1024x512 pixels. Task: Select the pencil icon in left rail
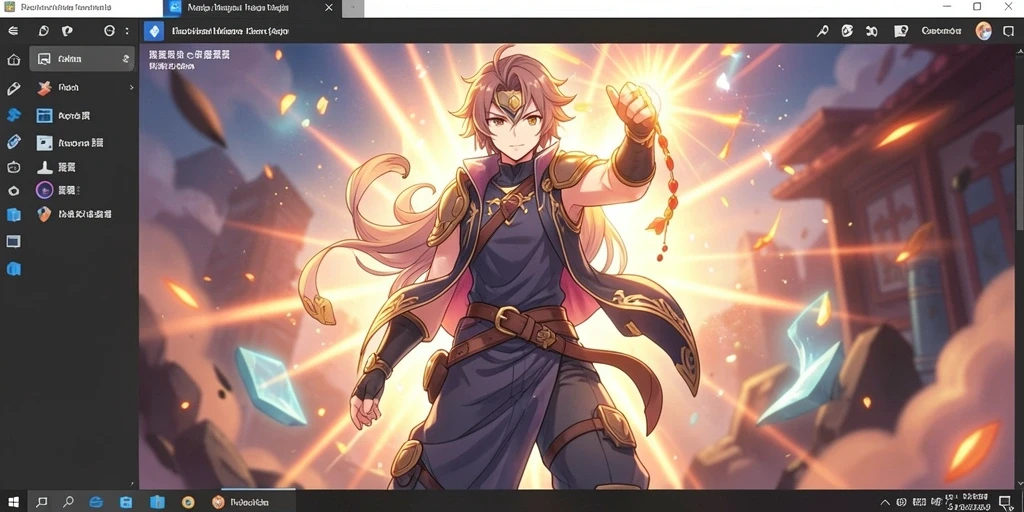click(13, 88)
